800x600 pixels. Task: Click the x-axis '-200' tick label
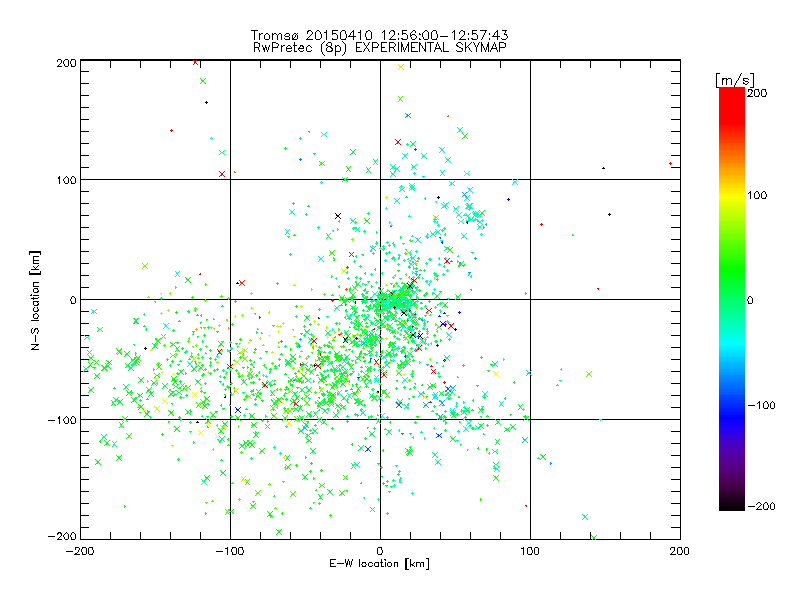(x=80, y=551)
